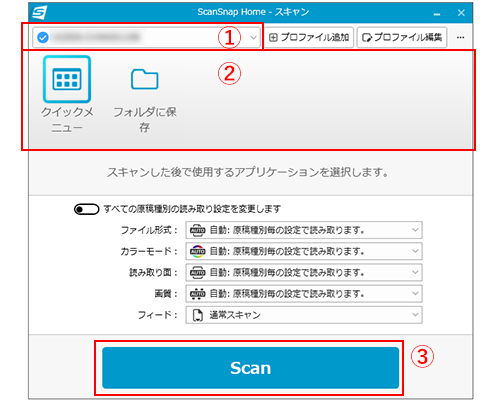Image resolution: width=500 pixels, height=400 pixels.
Task: Click the AUTO icon in ファイル形式 field
Action: [197, 230]
